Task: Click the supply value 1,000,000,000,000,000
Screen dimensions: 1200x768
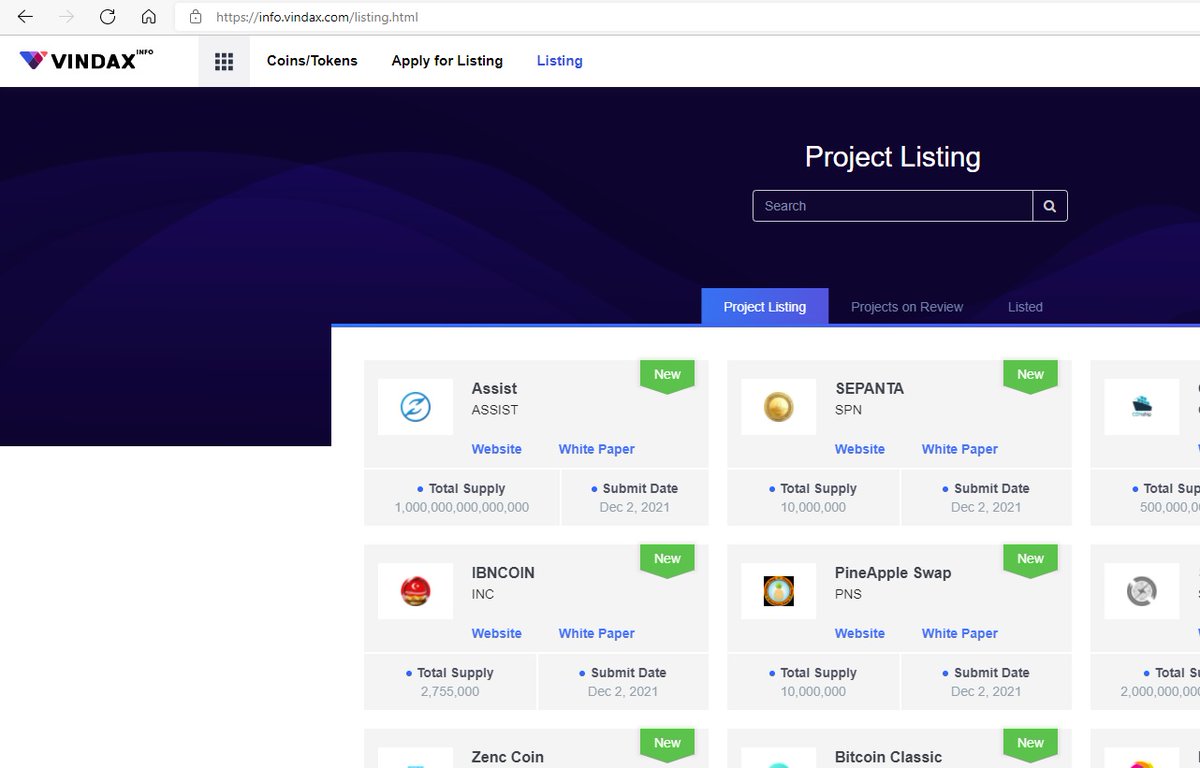Action: (x=462, y=507)
